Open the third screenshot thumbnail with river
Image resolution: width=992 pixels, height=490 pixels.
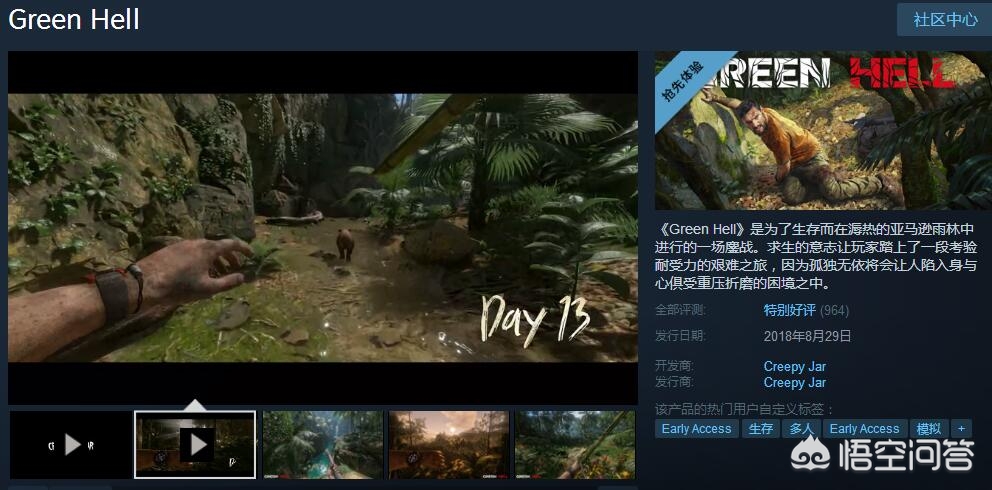(x=322, y=444)
